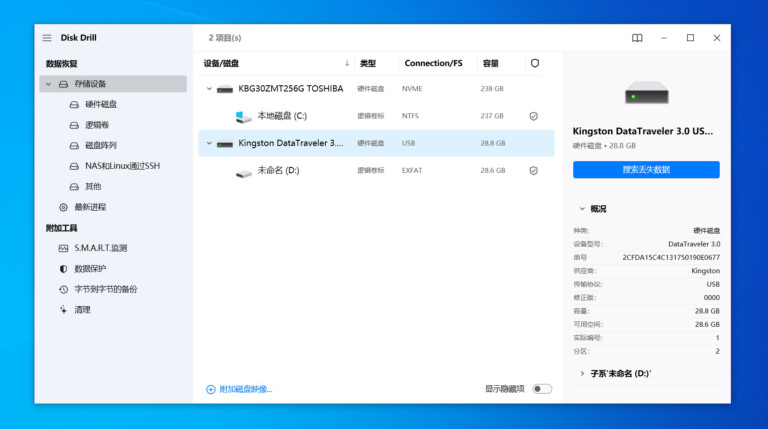
Task: Open NAS和Linux通过SSH in sidebar
Action: pos(122,166)
